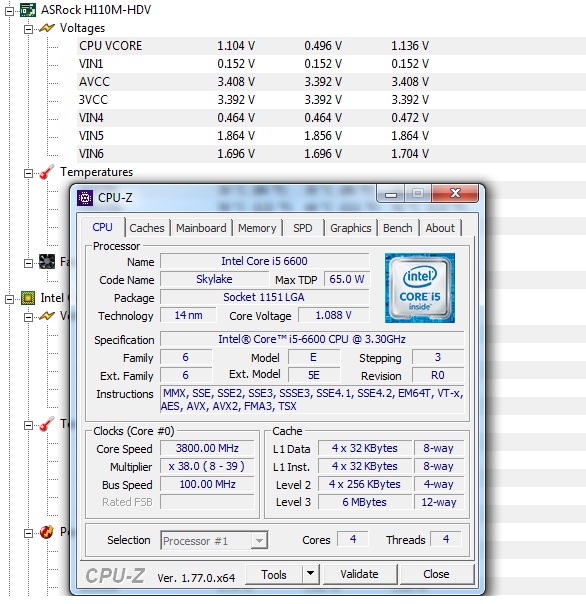Collapse the ASRock H110M-HDV tree node
Screen dimensions: 586x604
tap(9, 11)
